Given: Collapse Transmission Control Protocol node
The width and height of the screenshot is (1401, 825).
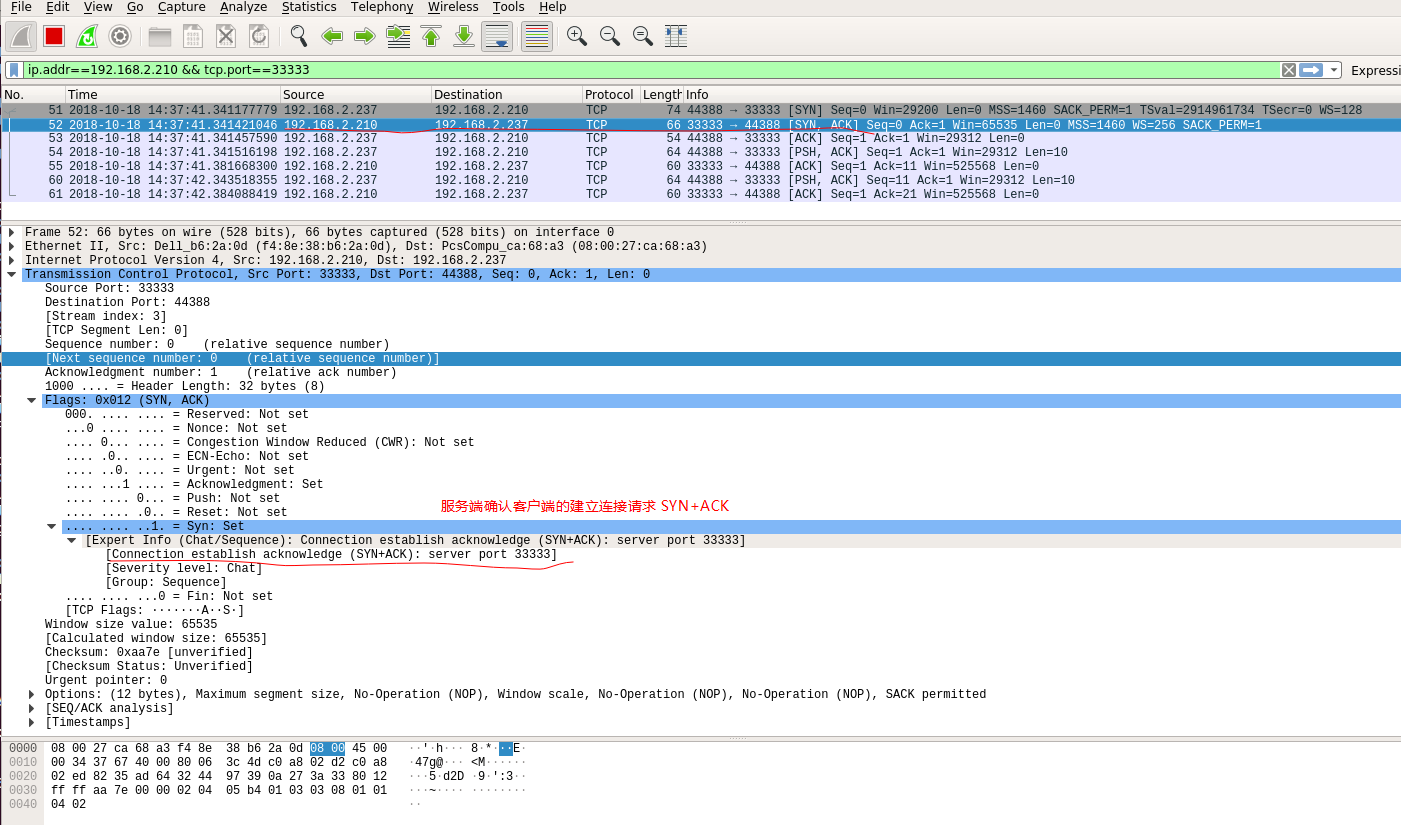Looking at the screenshot, I should click(x=11, y=274).
